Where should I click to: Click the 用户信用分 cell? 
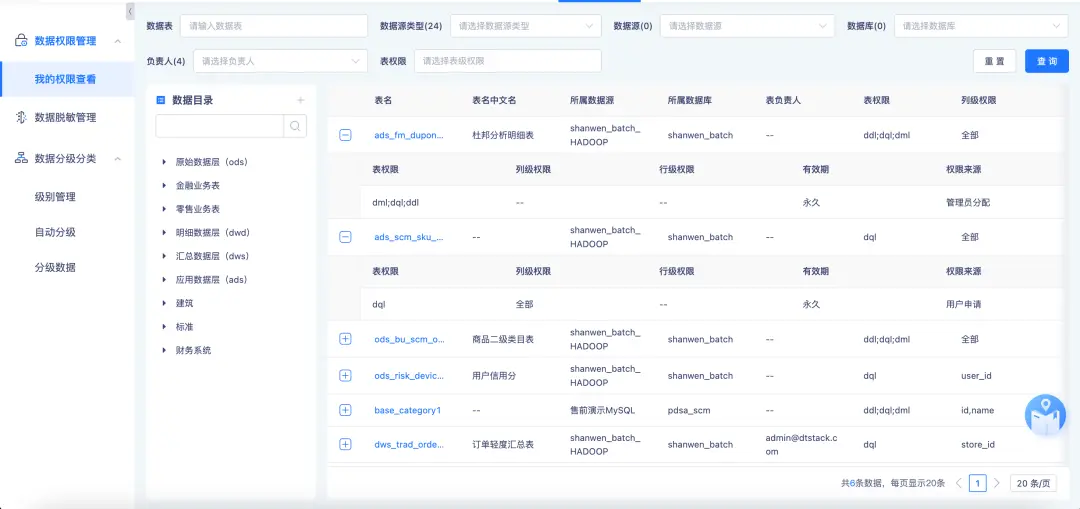[494, 375]
